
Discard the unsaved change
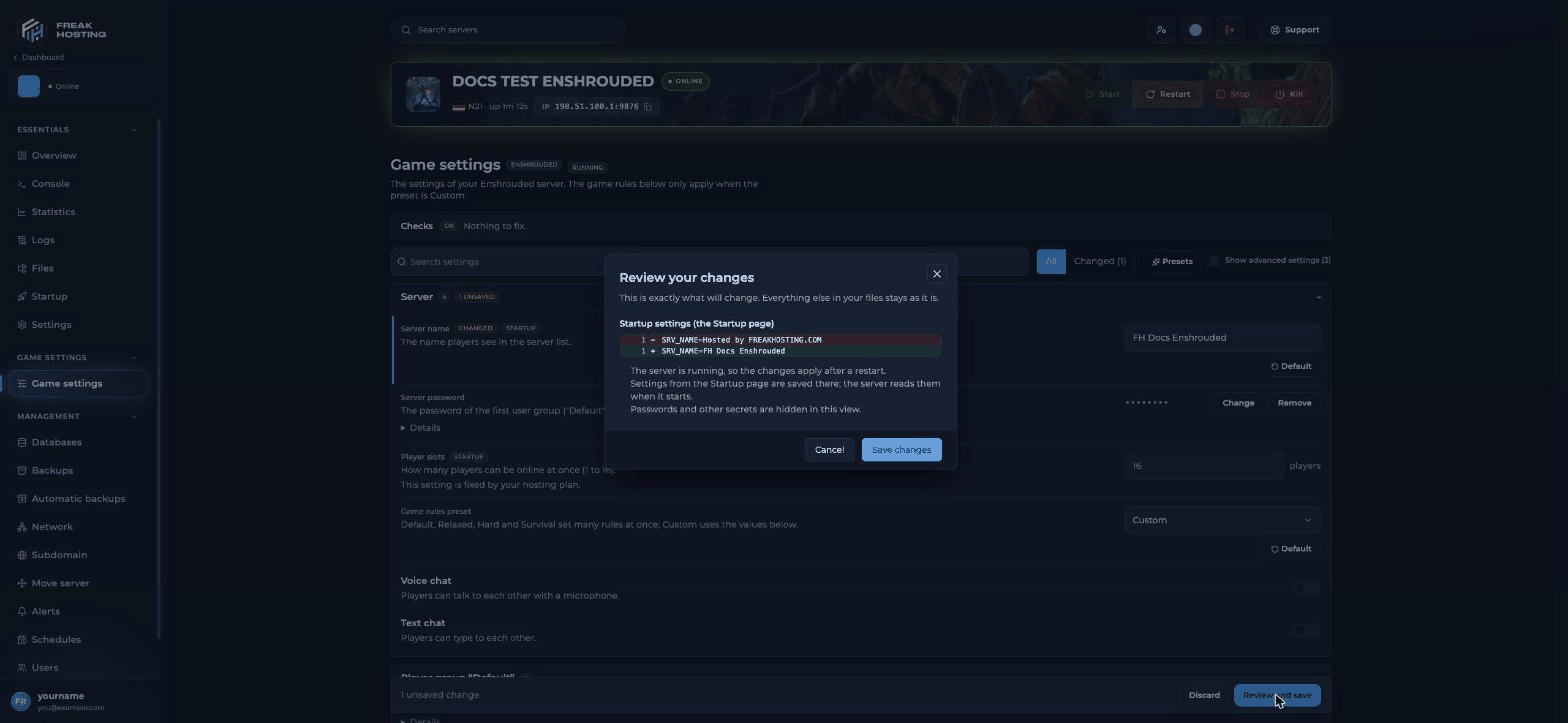[1204, 695]
